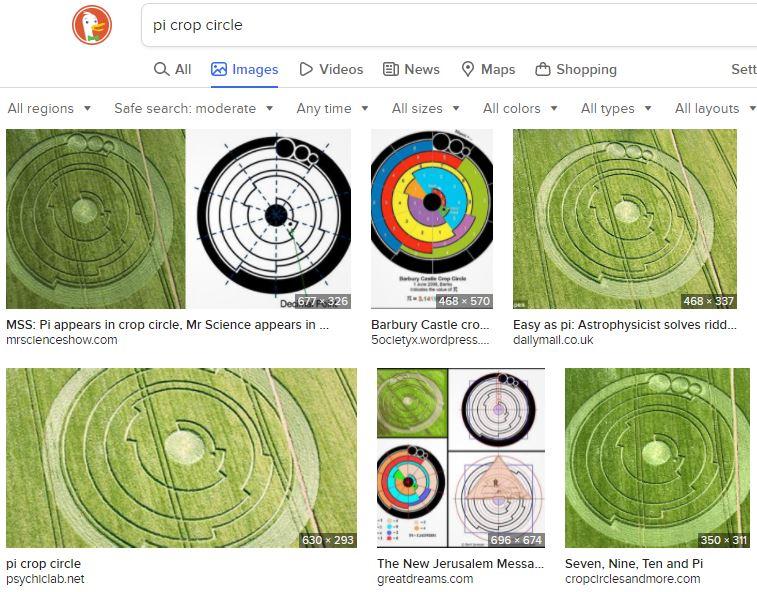The height and width of the screenshot is (592, 757).
Task: Open the All types filter
Action: [x=616, y=108]
